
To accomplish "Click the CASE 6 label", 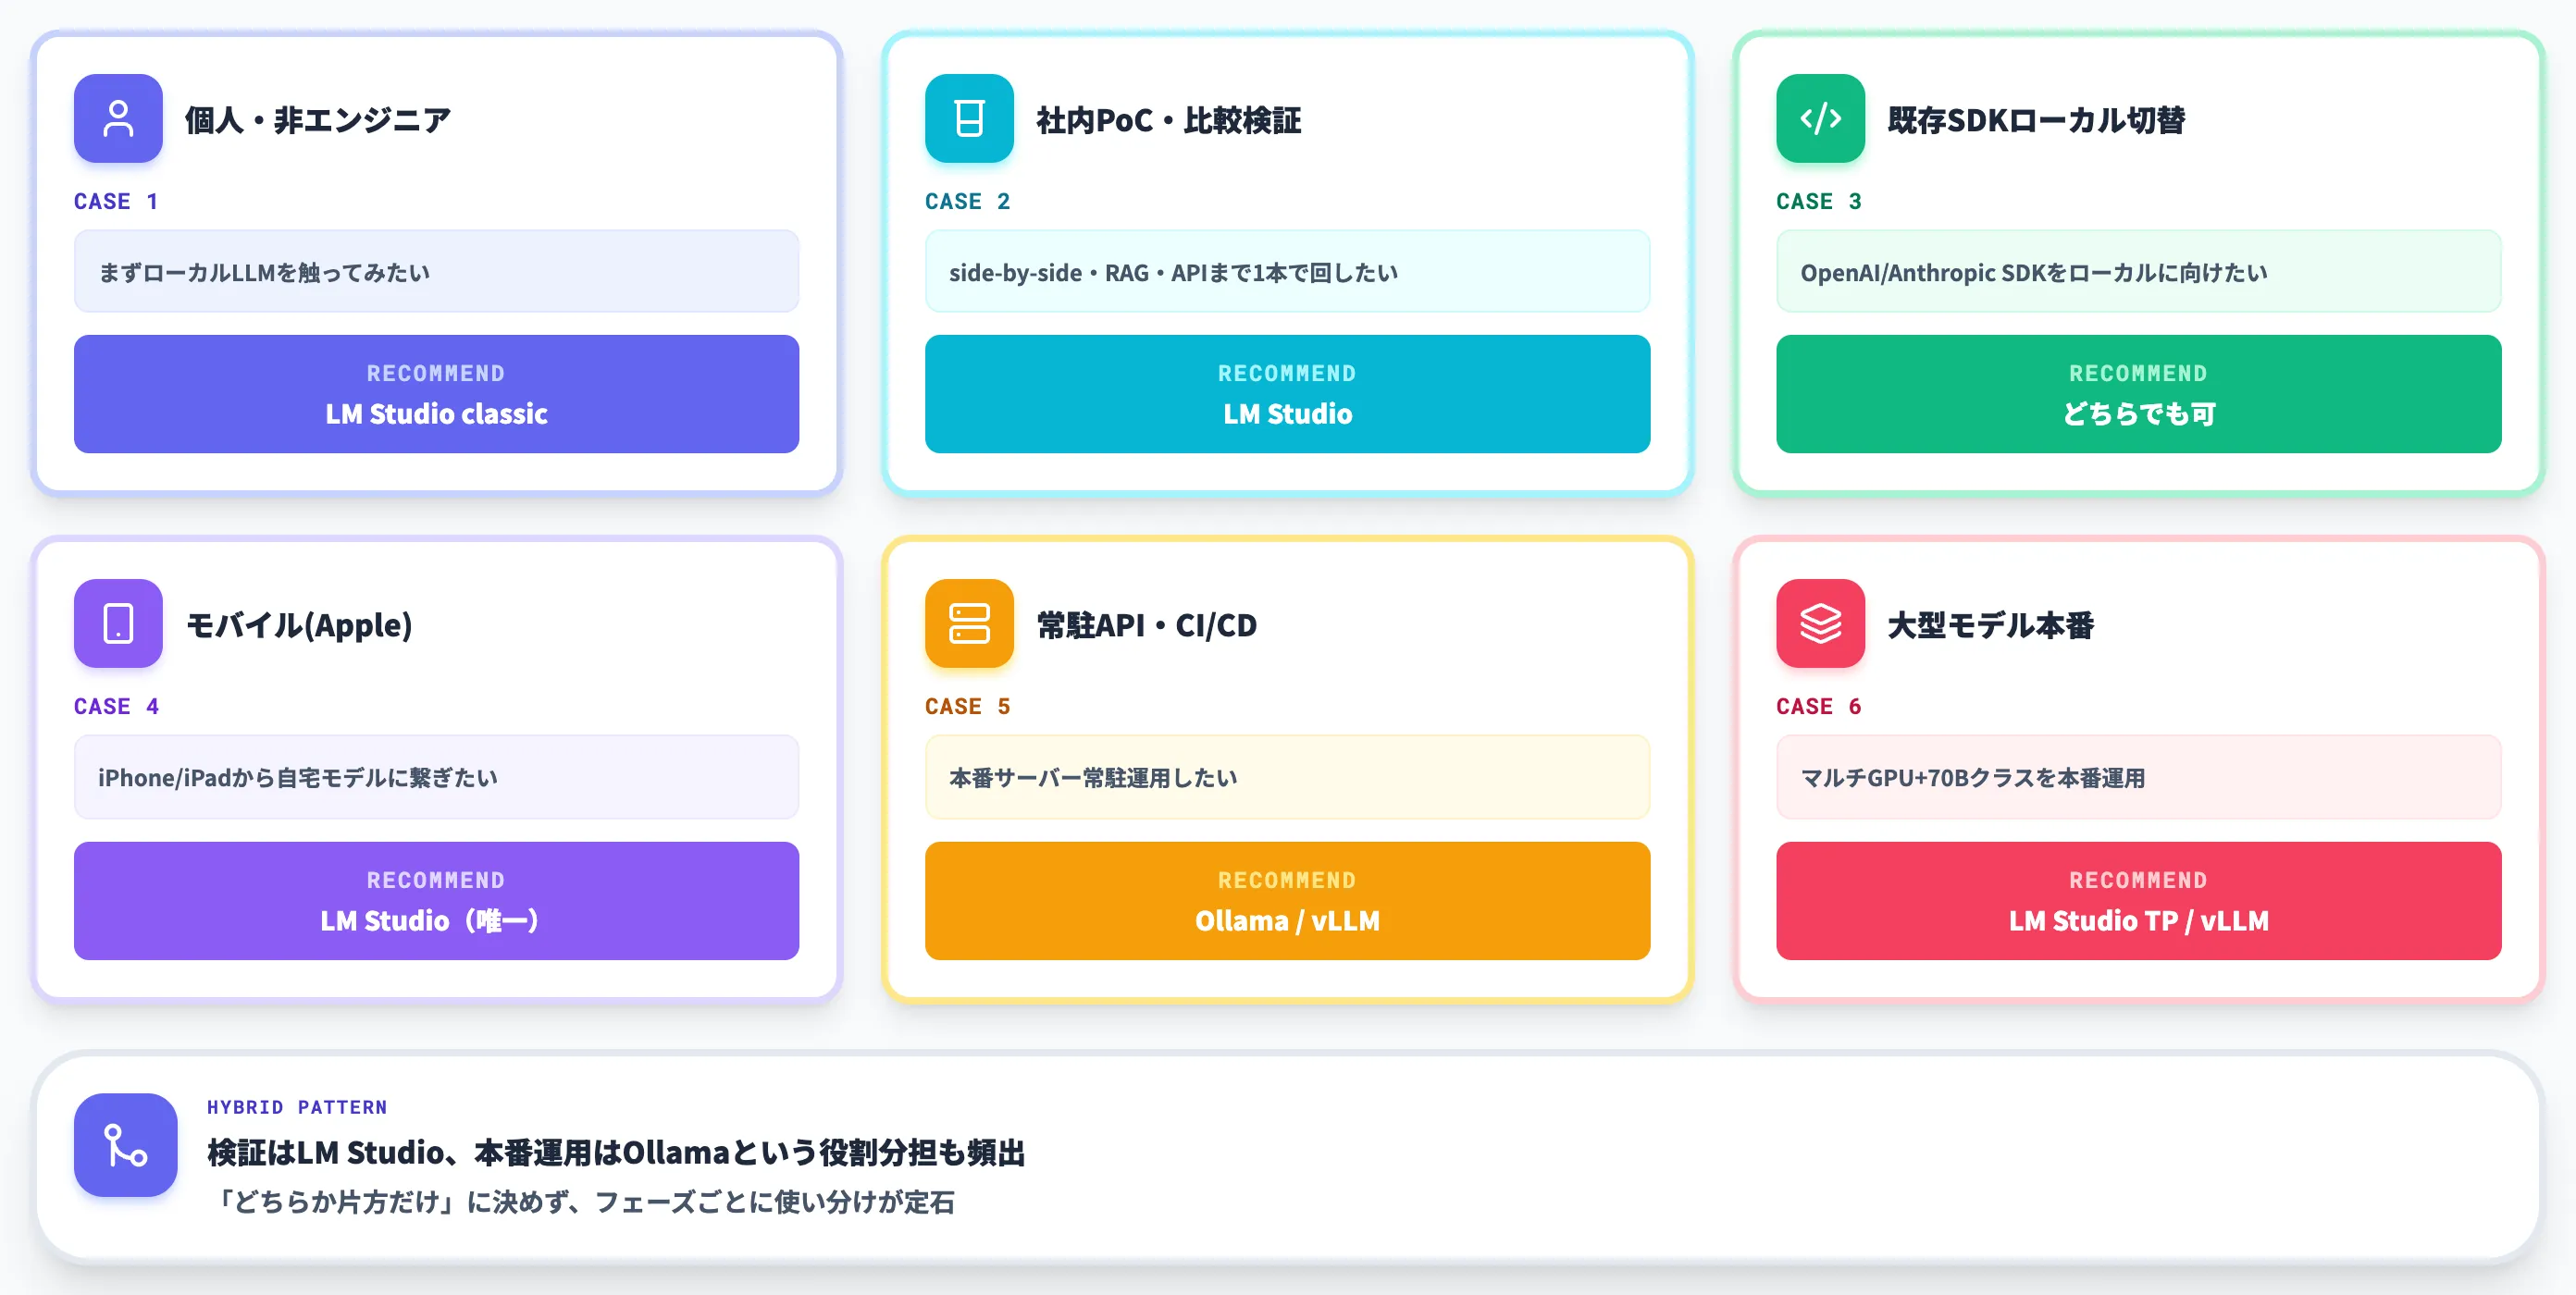I will pyautogui.click(x=1819, y=706).
